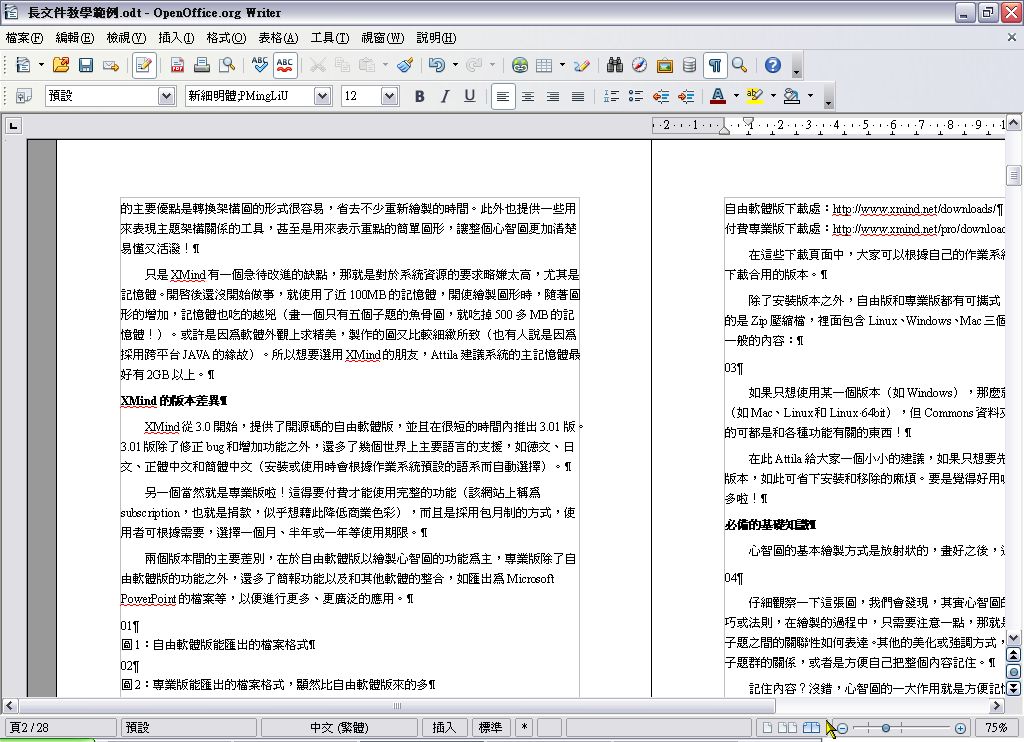The image size is (1024, 742).
Task: Click the New document icon
Action: point(23,65)
